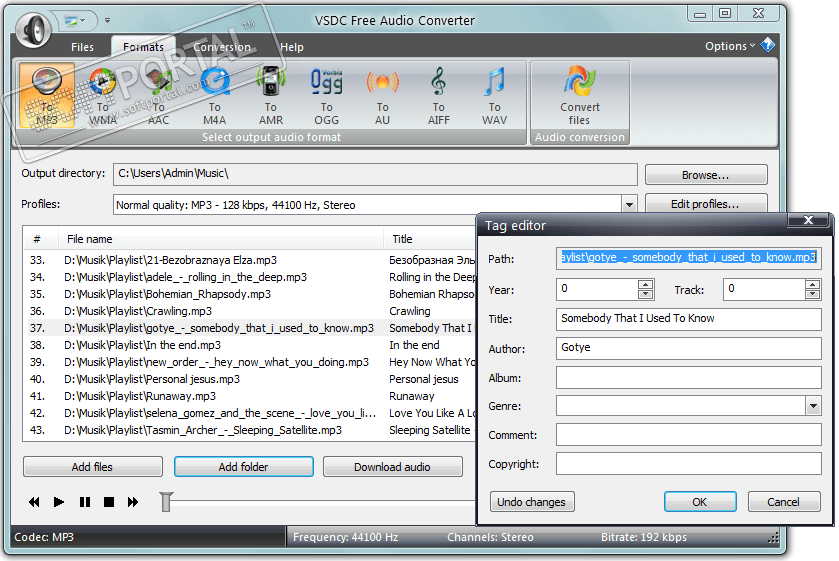Click the Author field containing Gotye
The image size is (839, 561).
click(x=689, y=348)
